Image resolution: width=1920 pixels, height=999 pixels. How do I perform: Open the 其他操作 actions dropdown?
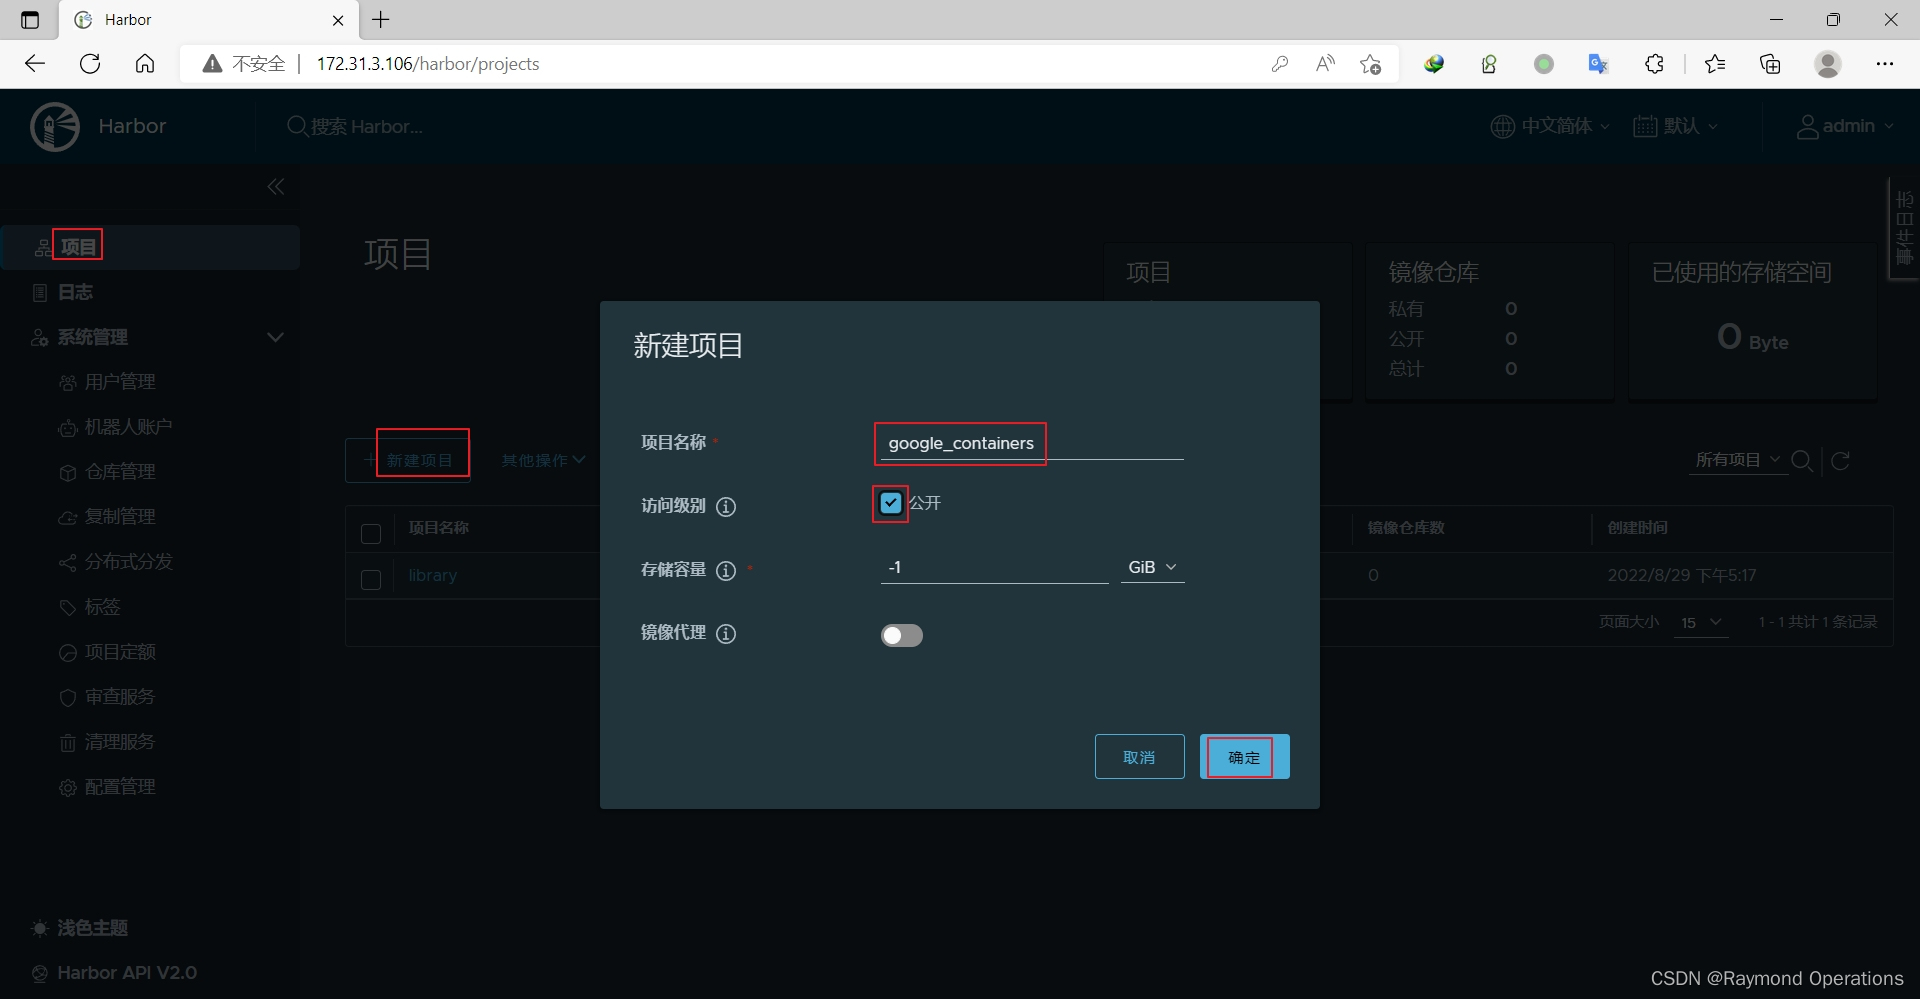click(543, 460)
